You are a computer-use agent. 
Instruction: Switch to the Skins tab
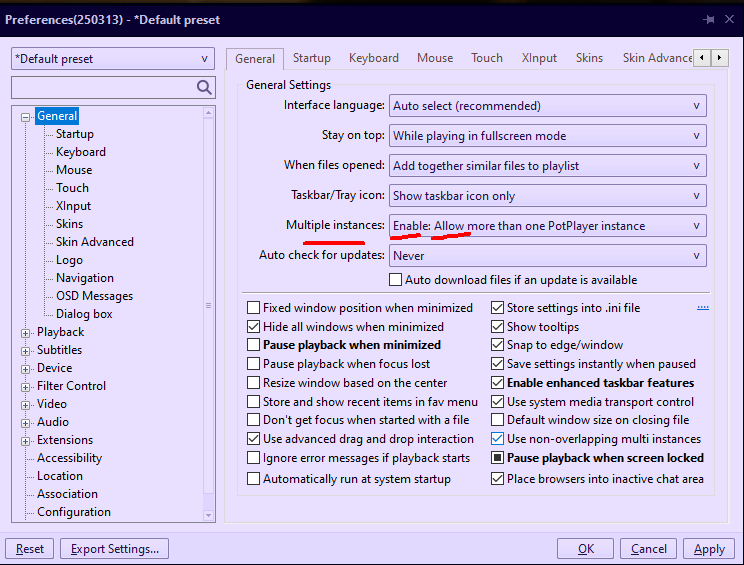589,58
